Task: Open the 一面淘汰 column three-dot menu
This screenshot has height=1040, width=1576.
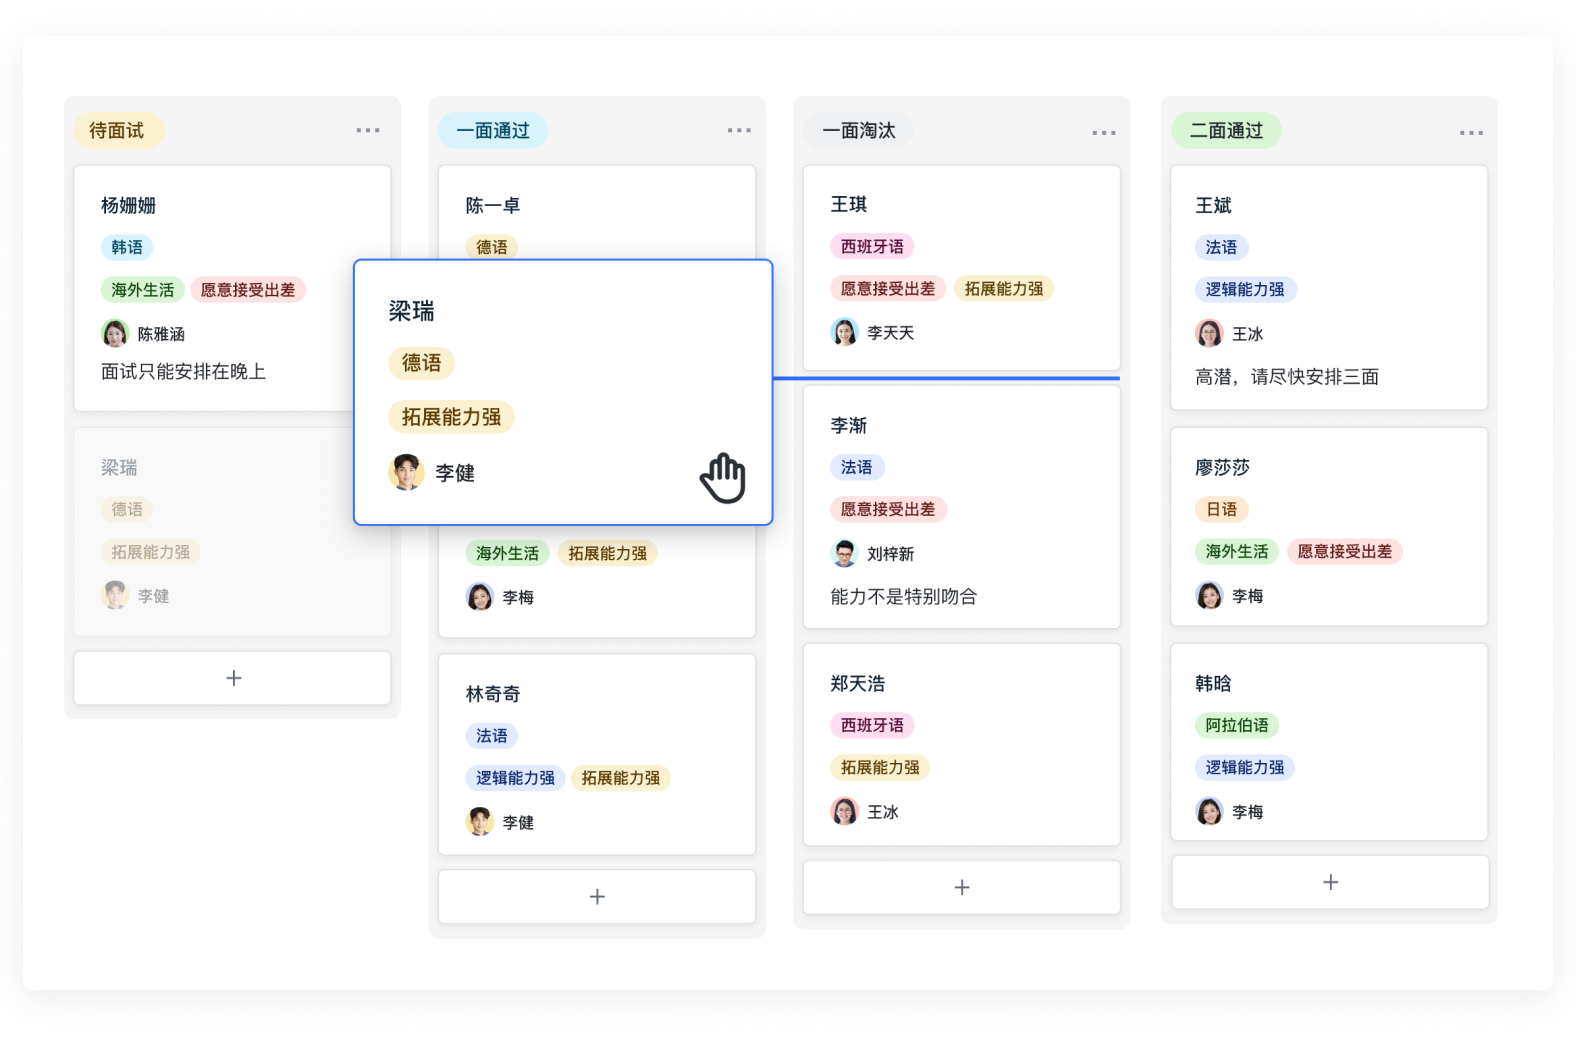Action: [x=1103, y=132]
